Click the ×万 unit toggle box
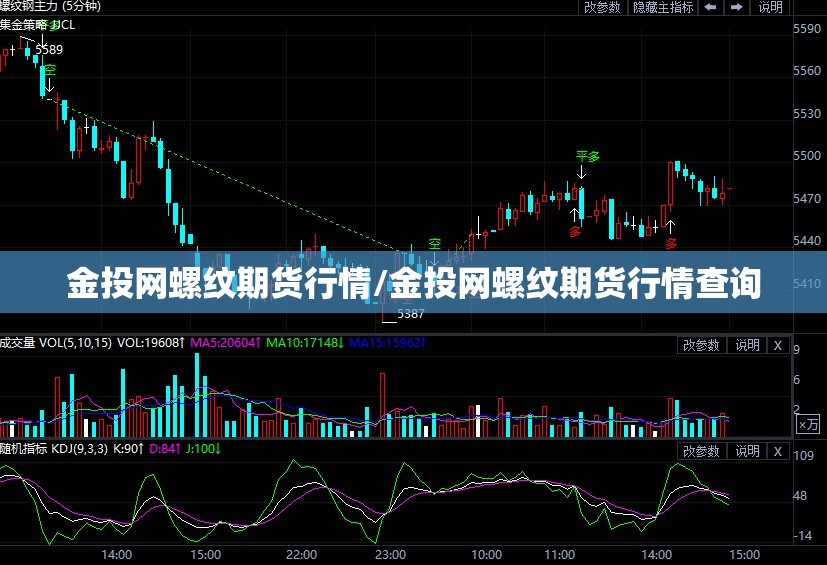The width and height of the screenshot is (827, 565). (x=807, y=424)
